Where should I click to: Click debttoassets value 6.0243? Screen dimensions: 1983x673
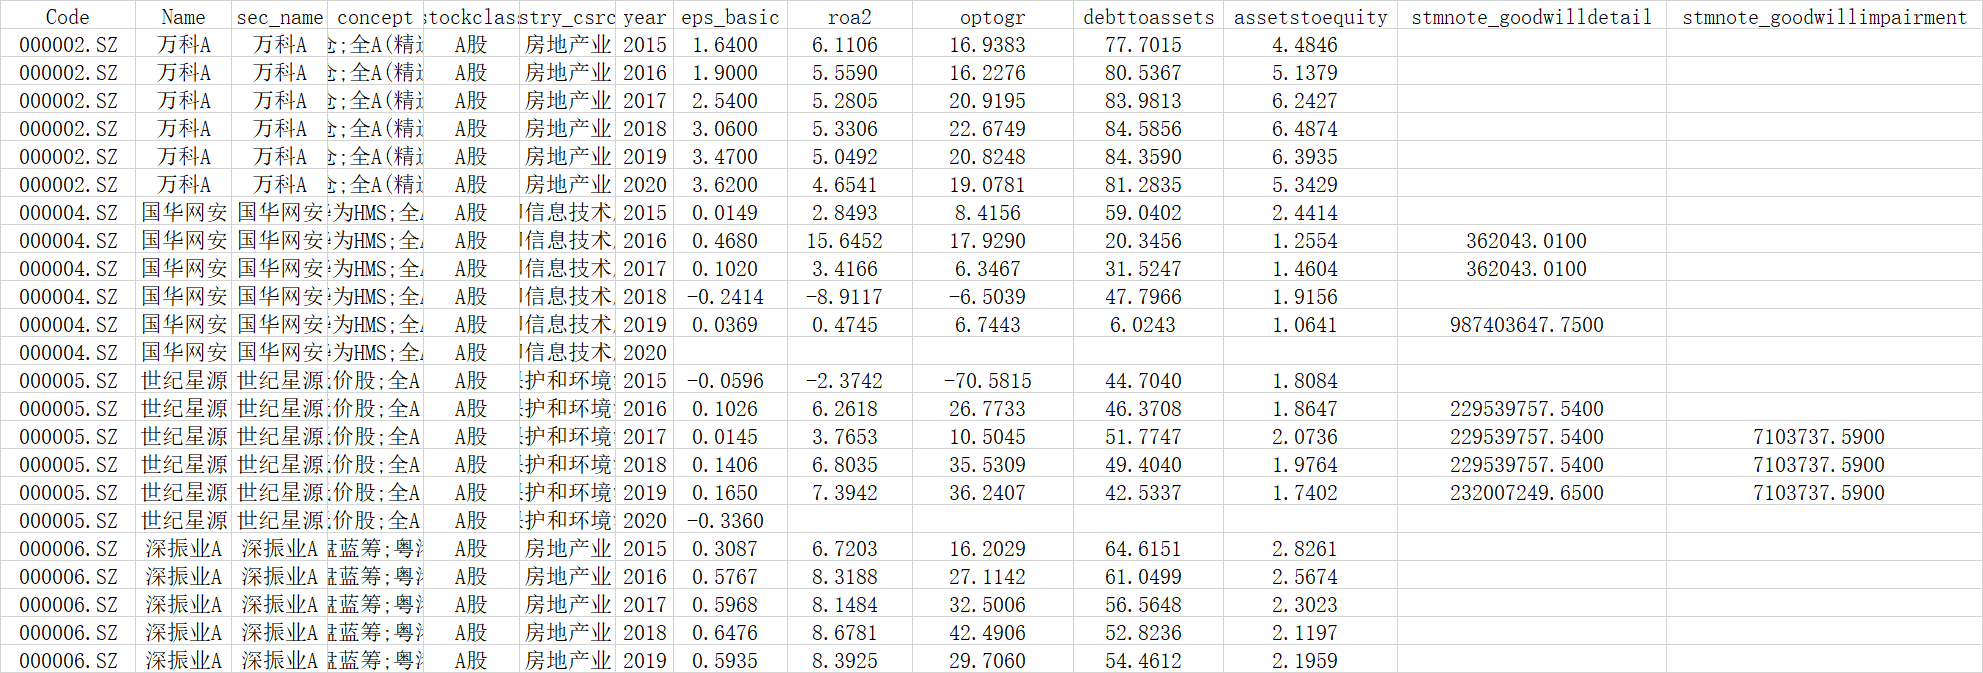(1143, 325)
